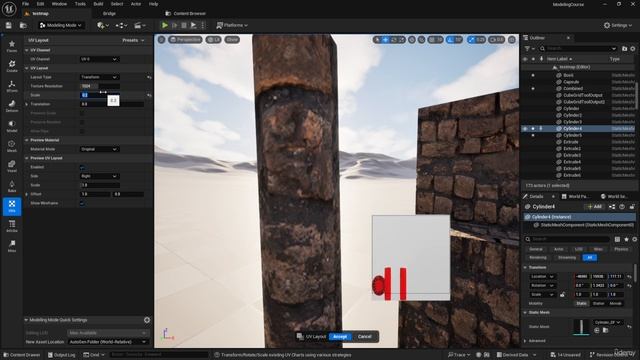Cancel the UV Layout tool
This screenshot has width=640, height=360.
(364, 337)
